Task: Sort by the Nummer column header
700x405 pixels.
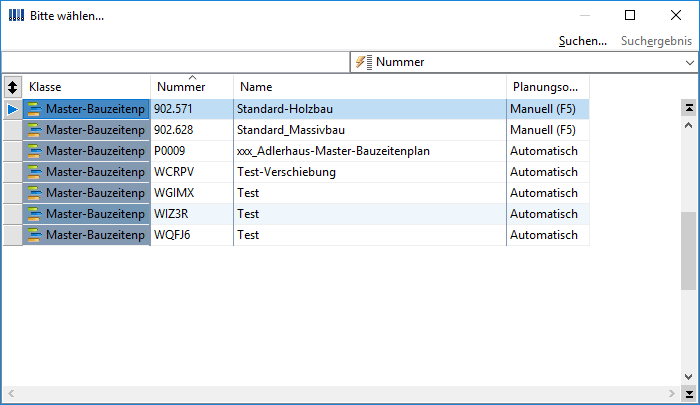Action: 192,87
